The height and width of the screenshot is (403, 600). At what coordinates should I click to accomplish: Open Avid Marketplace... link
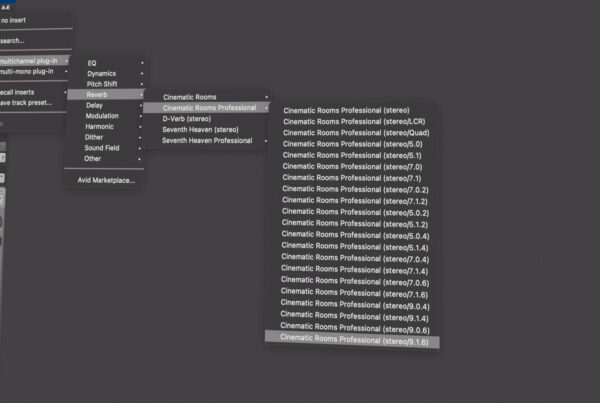(106, 180)
